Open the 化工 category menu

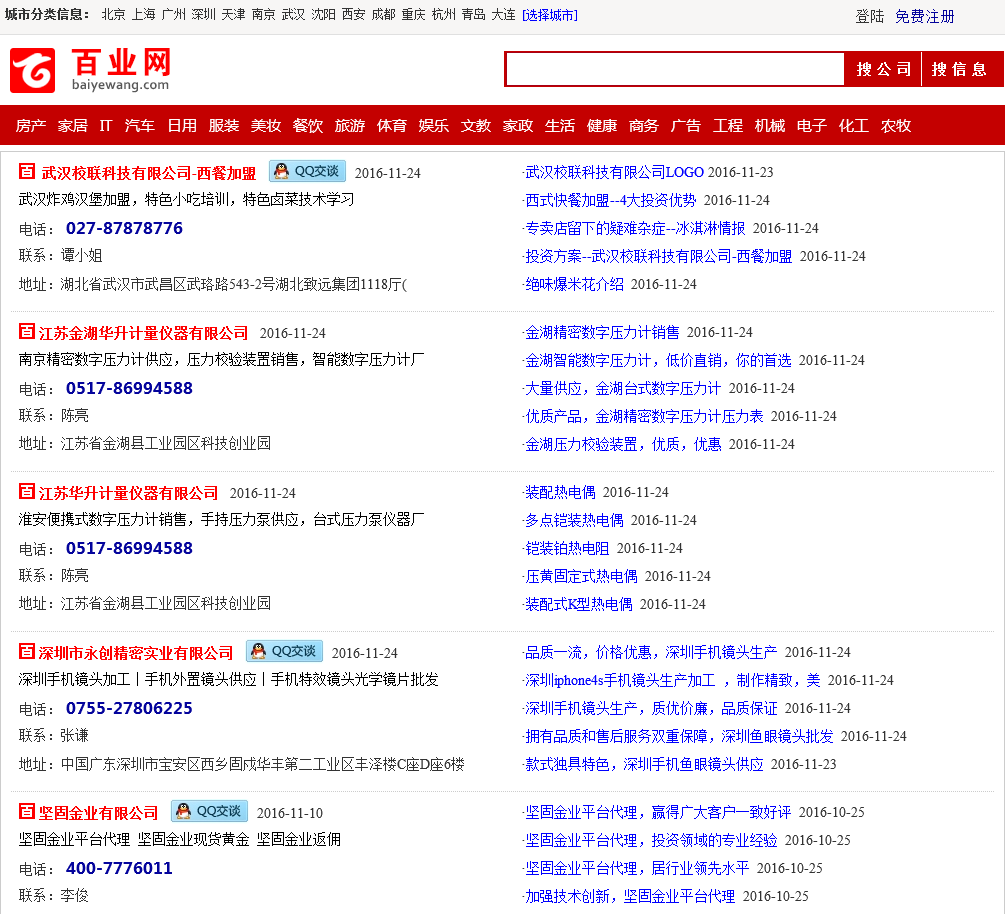tap(854, 126)
